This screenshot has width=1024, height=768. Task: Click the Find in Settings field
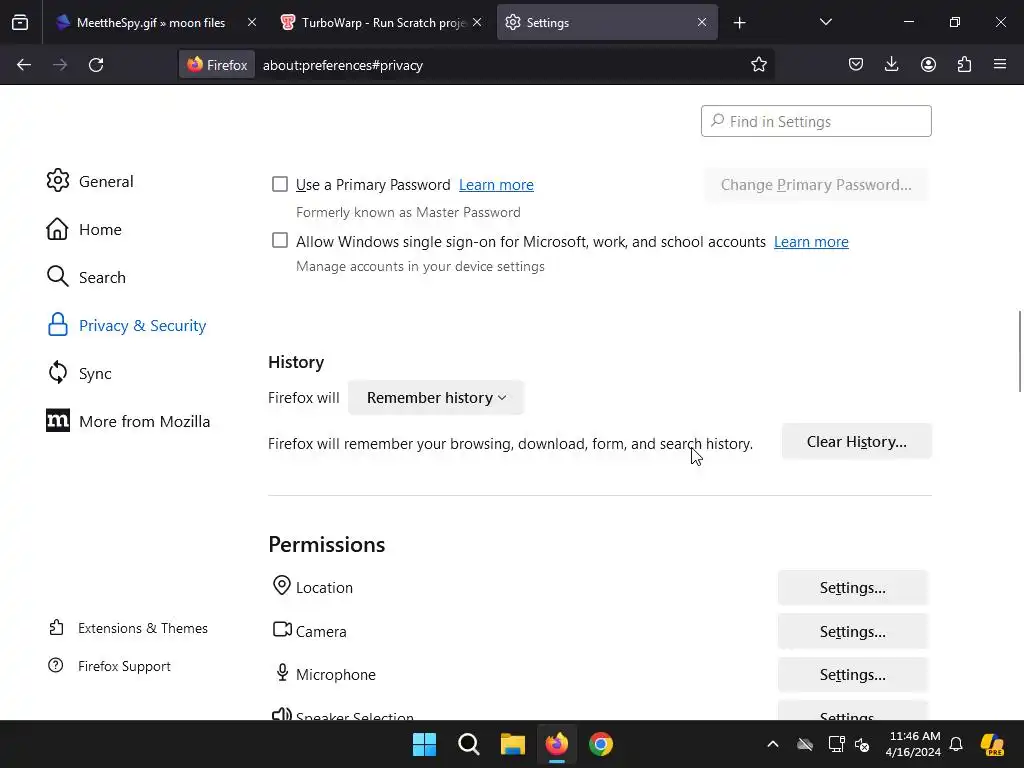coord(816,121)
